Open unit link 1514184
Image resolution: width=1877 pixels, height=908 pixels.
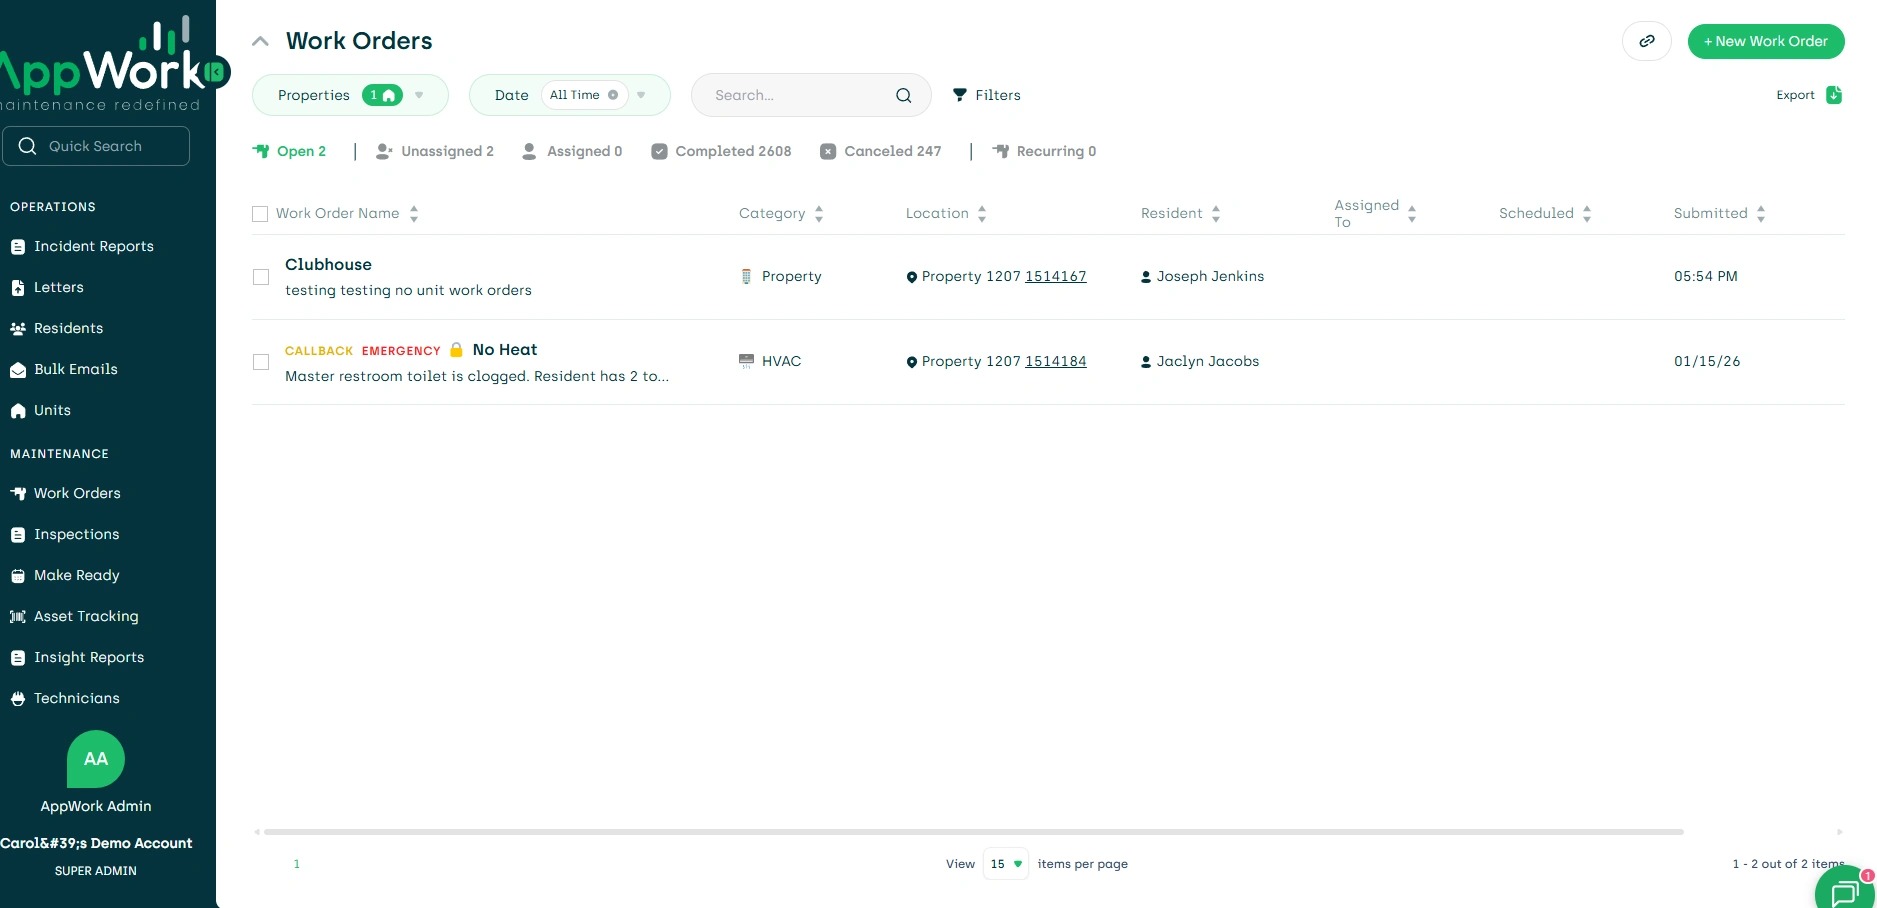coord(1056,362)
